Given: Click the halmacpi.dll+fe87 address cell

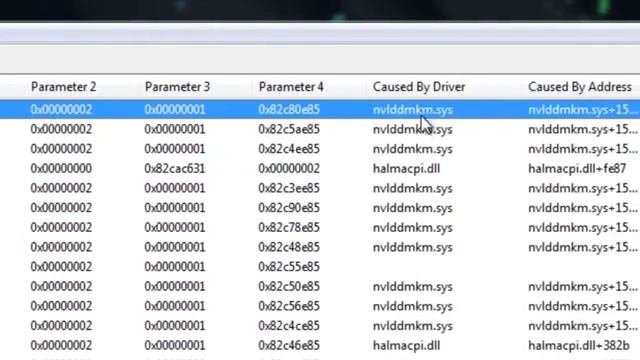Looking at the screenshot, I should pyautogui.click(x=577, y=169).
